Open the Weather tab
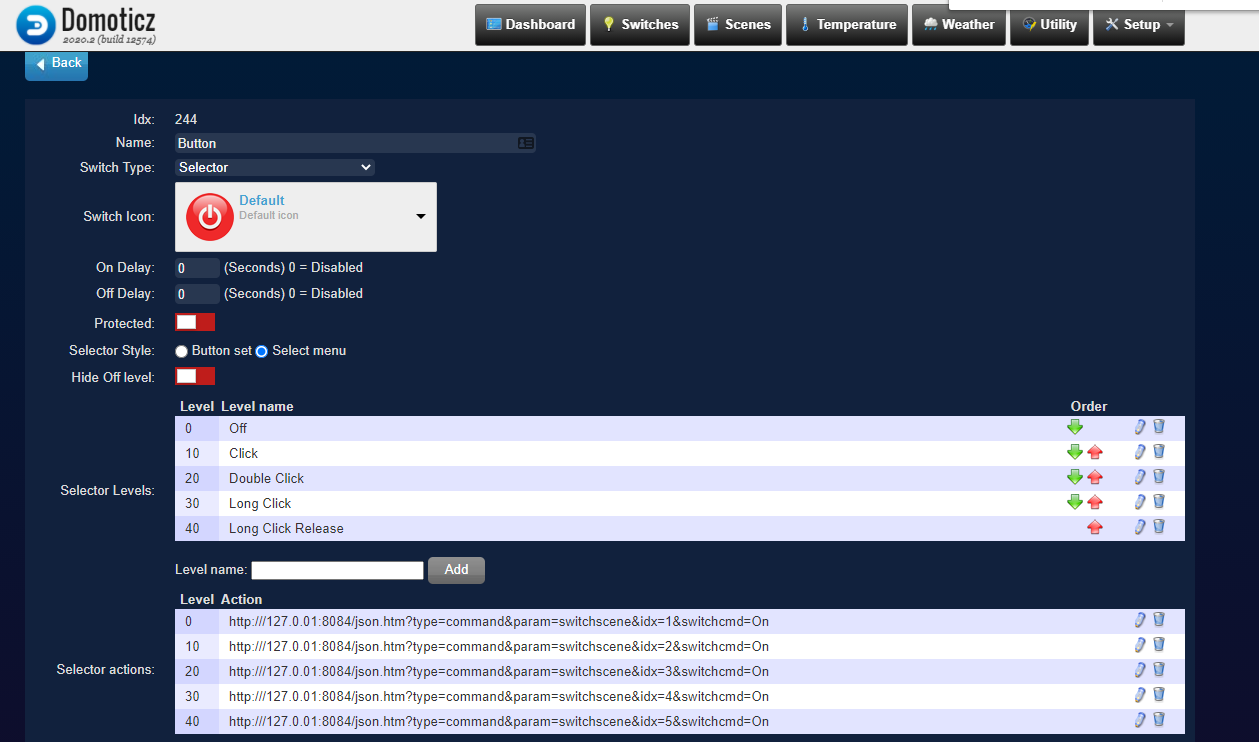1259x742 pixels. click(x=959, y=25)
